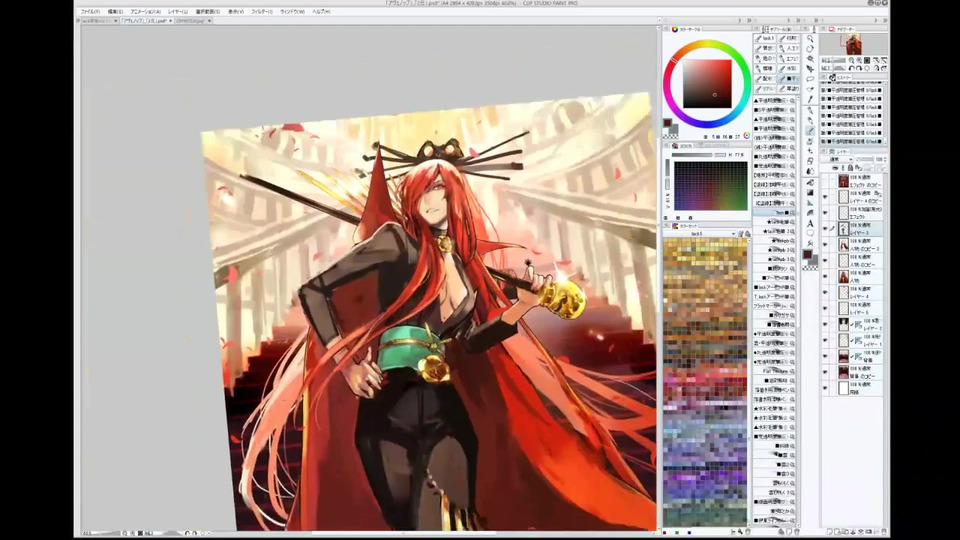Image resolution: width=960 pixels, height=540 pixels.
Task: Adjust layer opacity value stepper
Action: (885, 159)
